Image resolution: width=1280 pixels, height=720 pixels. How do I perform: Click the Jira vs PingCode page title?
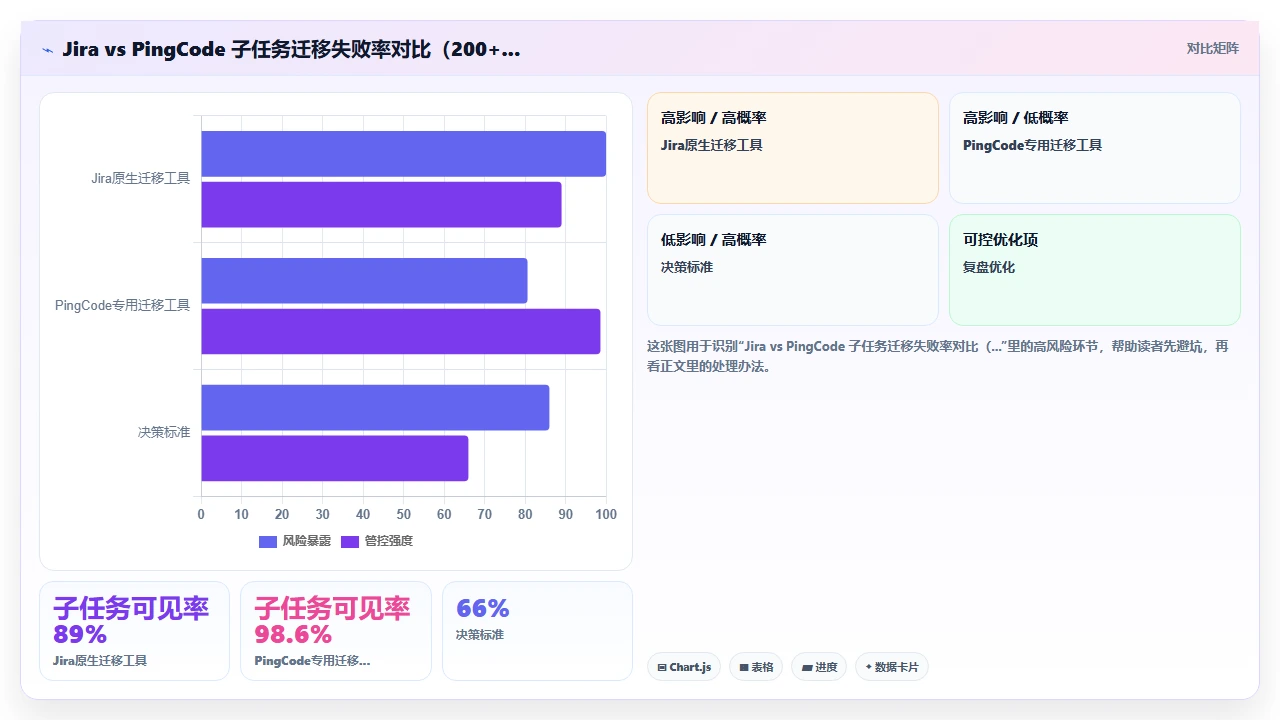pyautogui.click(x=291, y=49)
